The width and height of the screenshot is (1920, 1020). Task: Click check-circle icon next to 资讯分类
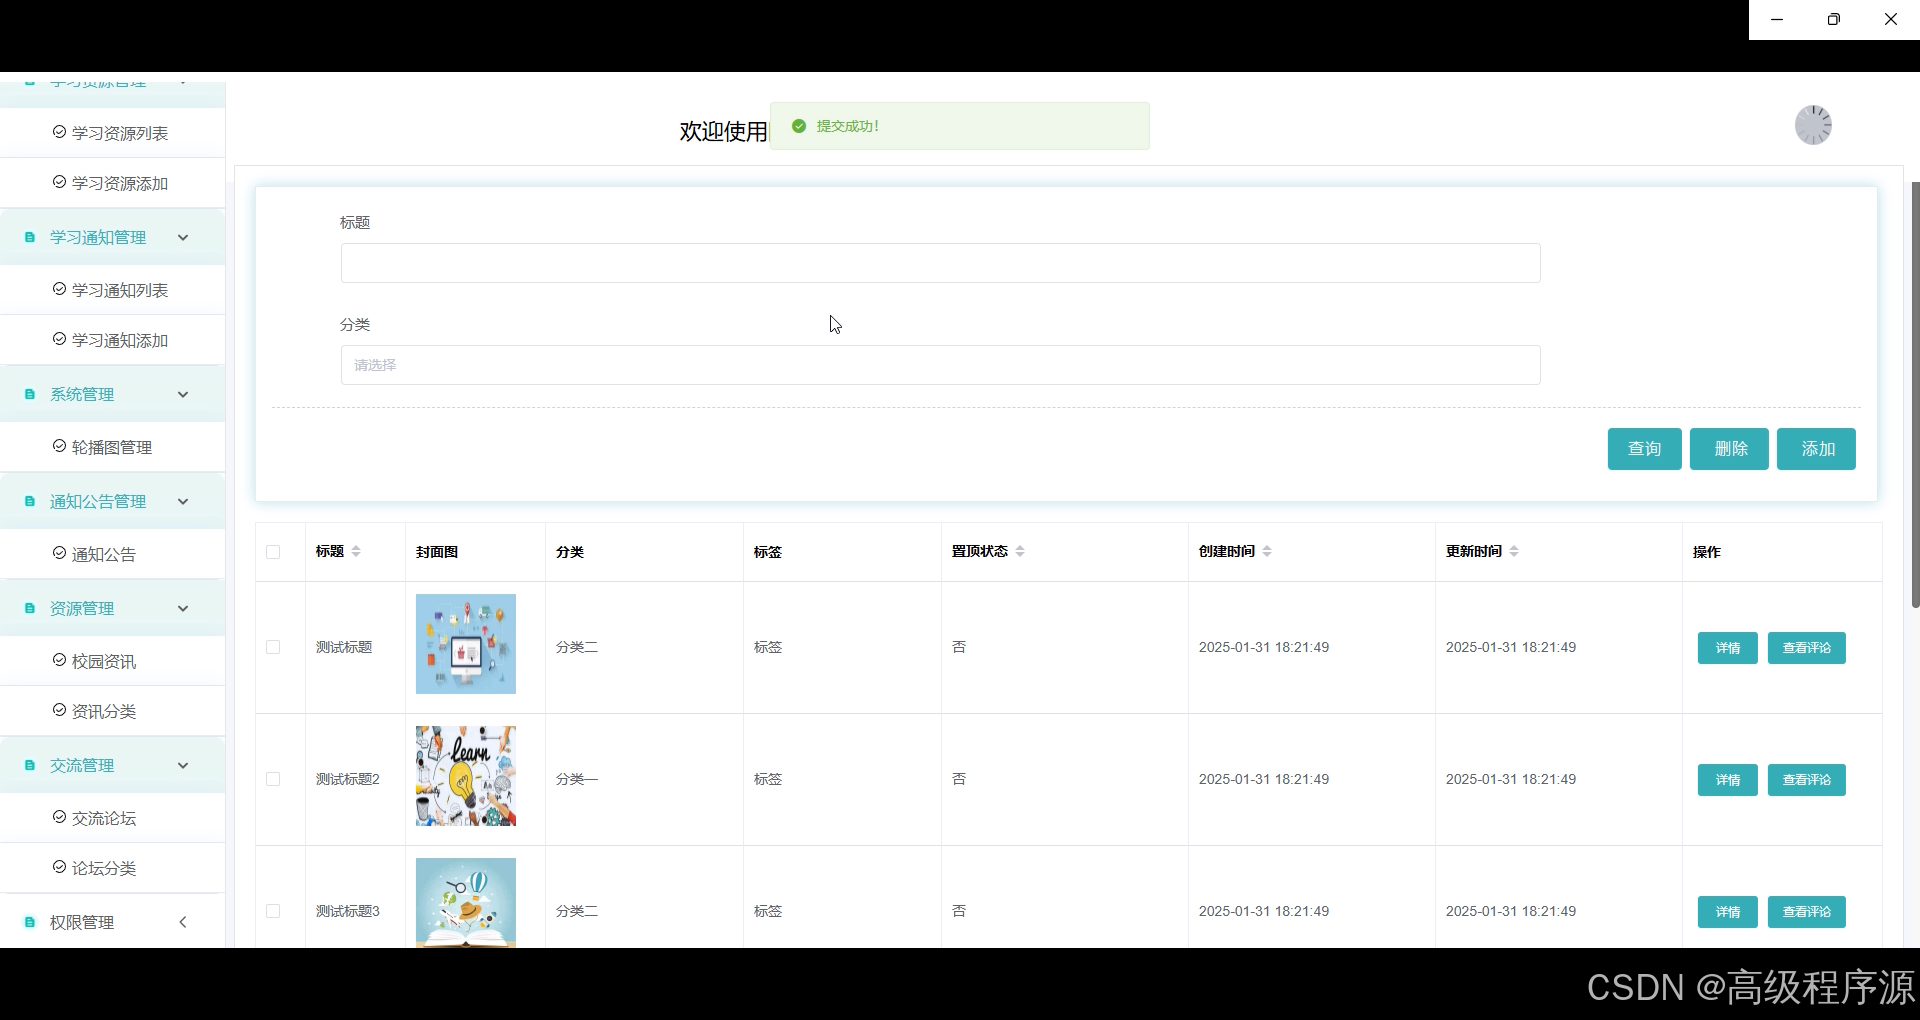click(59, 710)
